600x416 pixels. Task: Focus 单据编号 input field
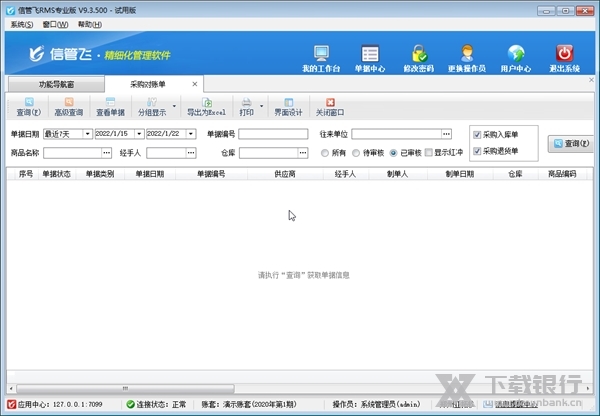coord(273,134)
